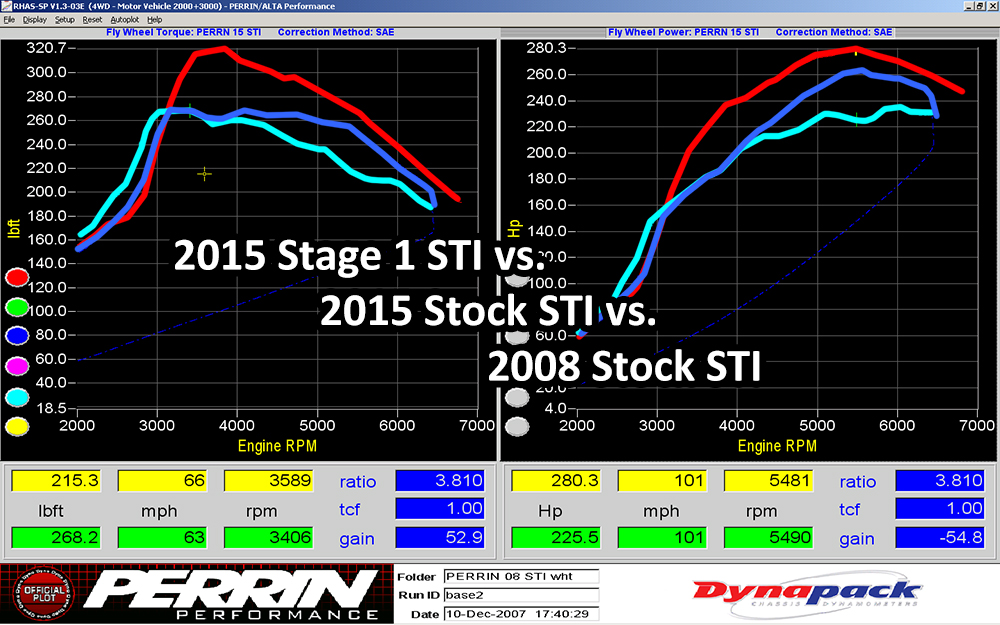This screenshot has height=625, width=1000.
Task: Click the PERRIN Performance logo
Action: click(233, 594)
